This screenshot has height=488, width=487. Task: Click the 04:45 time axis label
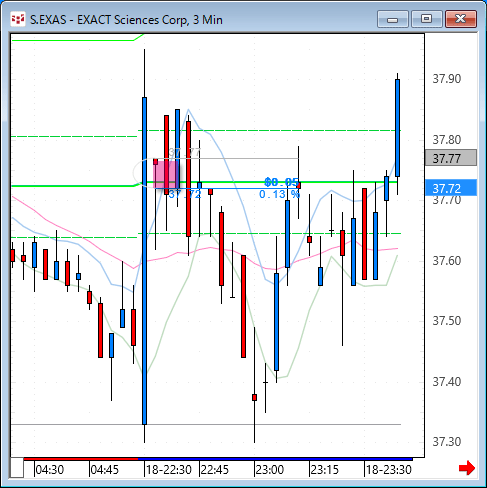(x=105, y=470)
